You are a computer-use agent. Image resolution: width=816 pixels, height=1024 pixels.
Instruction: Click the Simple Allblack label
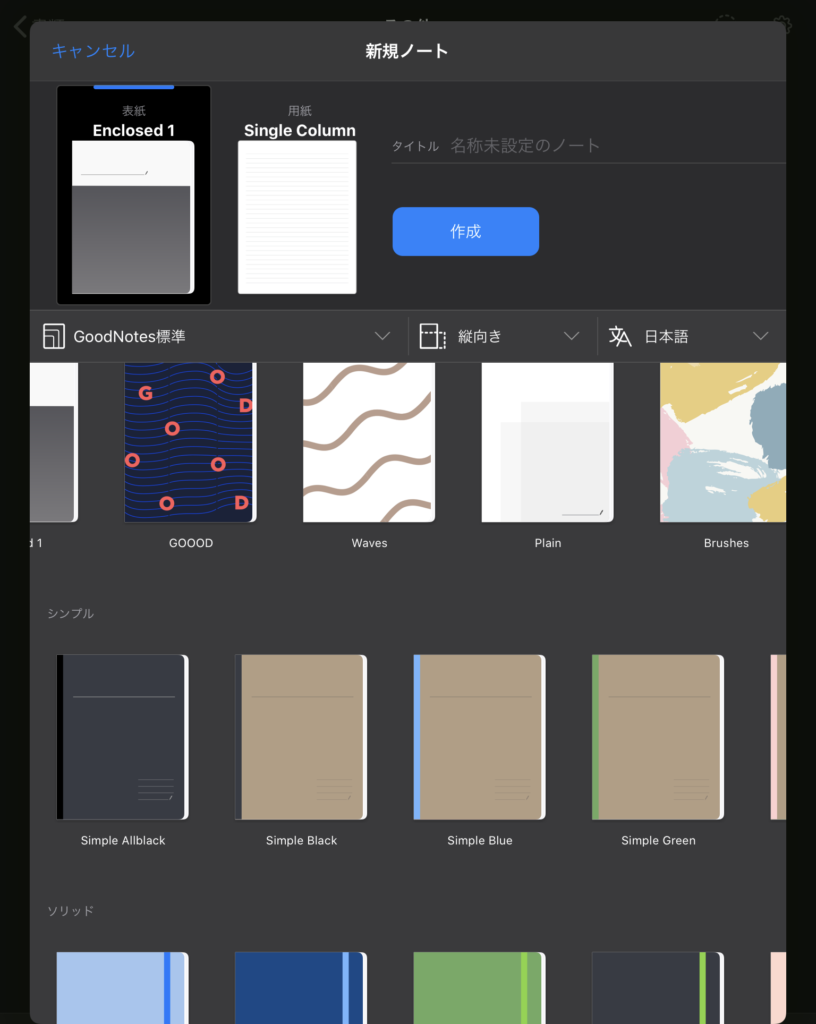point(123,840)
